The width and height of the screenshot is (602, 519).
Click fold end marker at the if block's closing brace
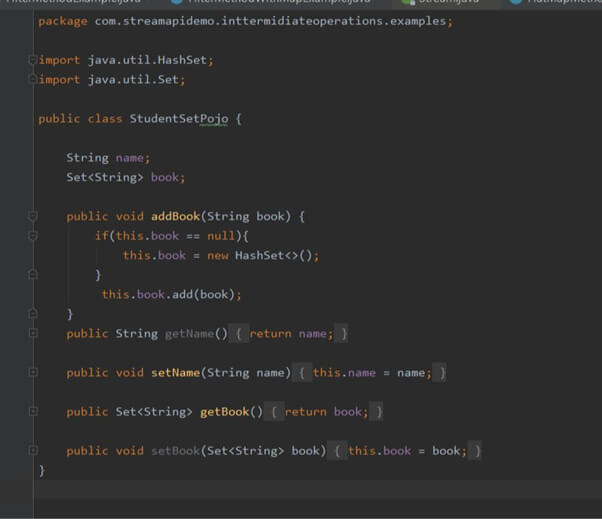pyautogui.click(x=33, y=274)
